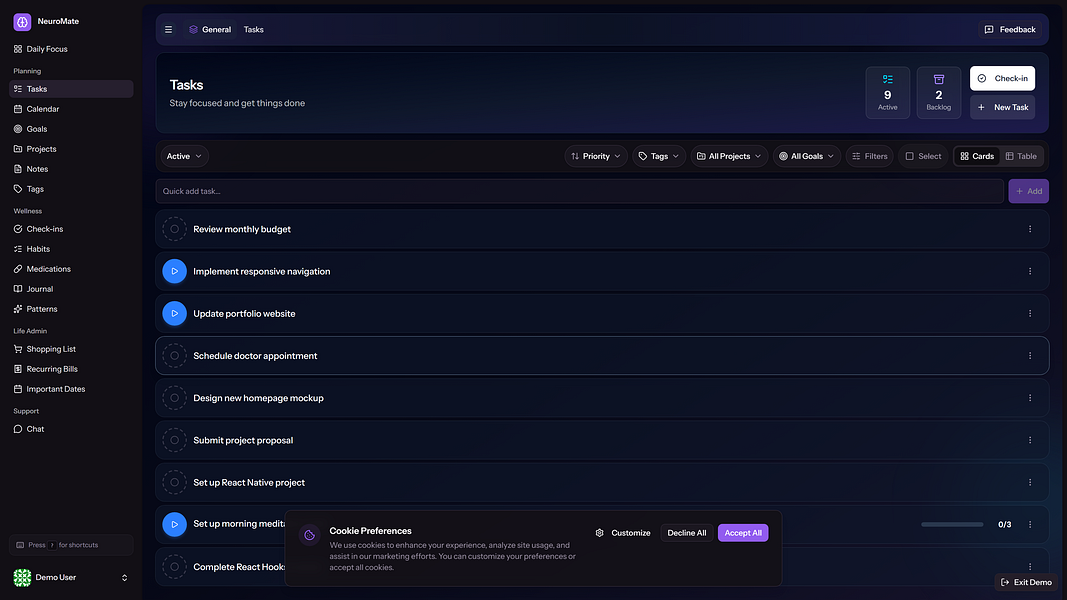Focus the Quick add task input
The height and width of the screenshot is (600, 1067).
click(x=580, y=191)
